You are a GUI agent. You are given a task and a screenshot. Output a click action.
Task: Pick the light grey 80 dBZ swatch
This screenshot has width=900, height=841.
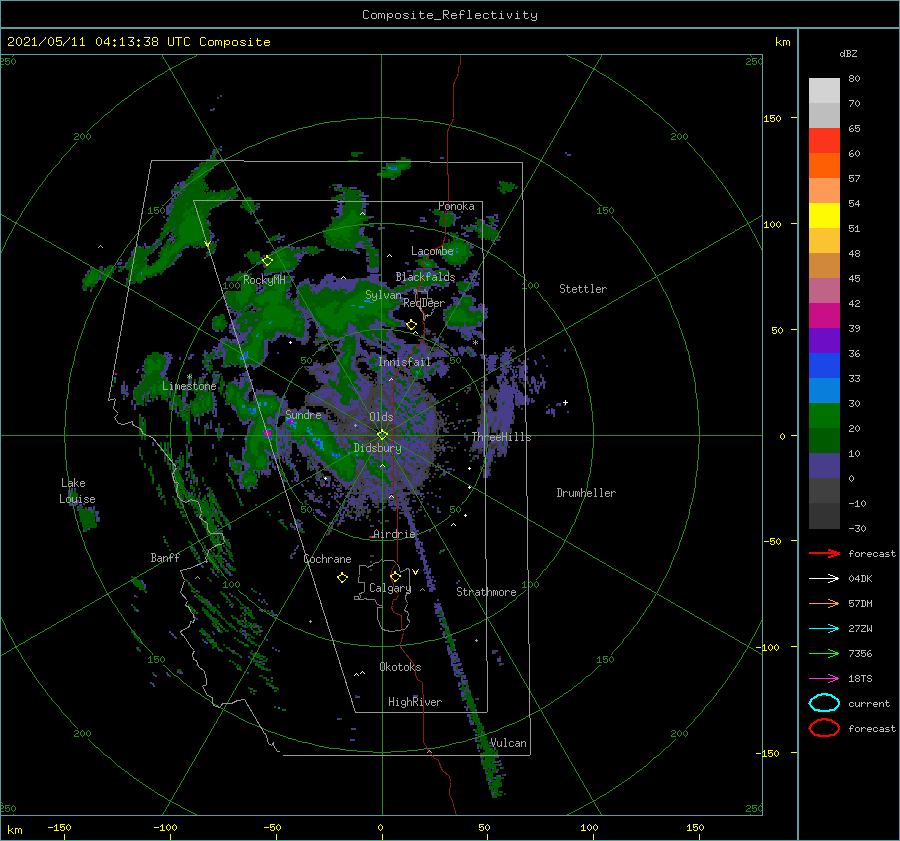pos(824,90)
